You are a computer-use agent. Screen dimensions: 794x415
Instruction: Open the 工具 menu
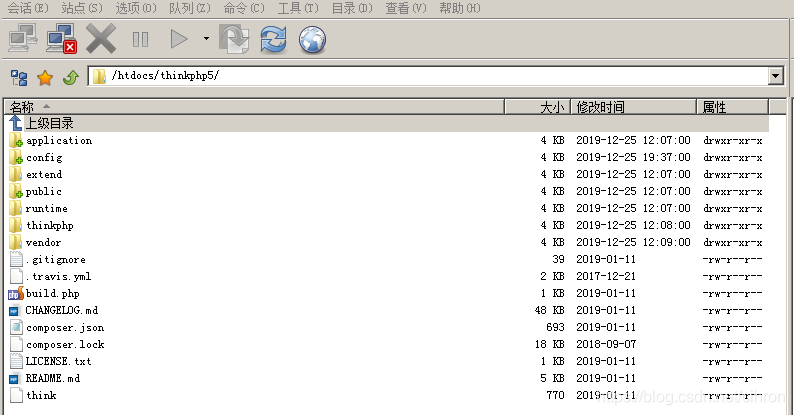(298, 8)
